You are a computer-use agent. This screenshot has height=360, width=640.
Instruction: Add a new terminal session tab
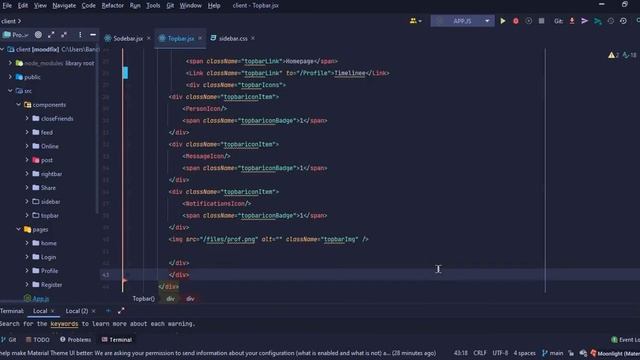coord(108,311)
